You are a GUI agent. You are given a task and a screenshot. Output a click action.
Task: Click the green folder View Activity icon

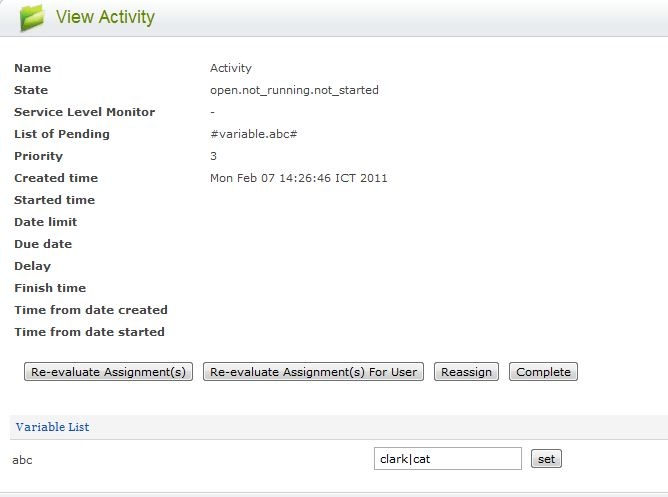click(32, 18)
